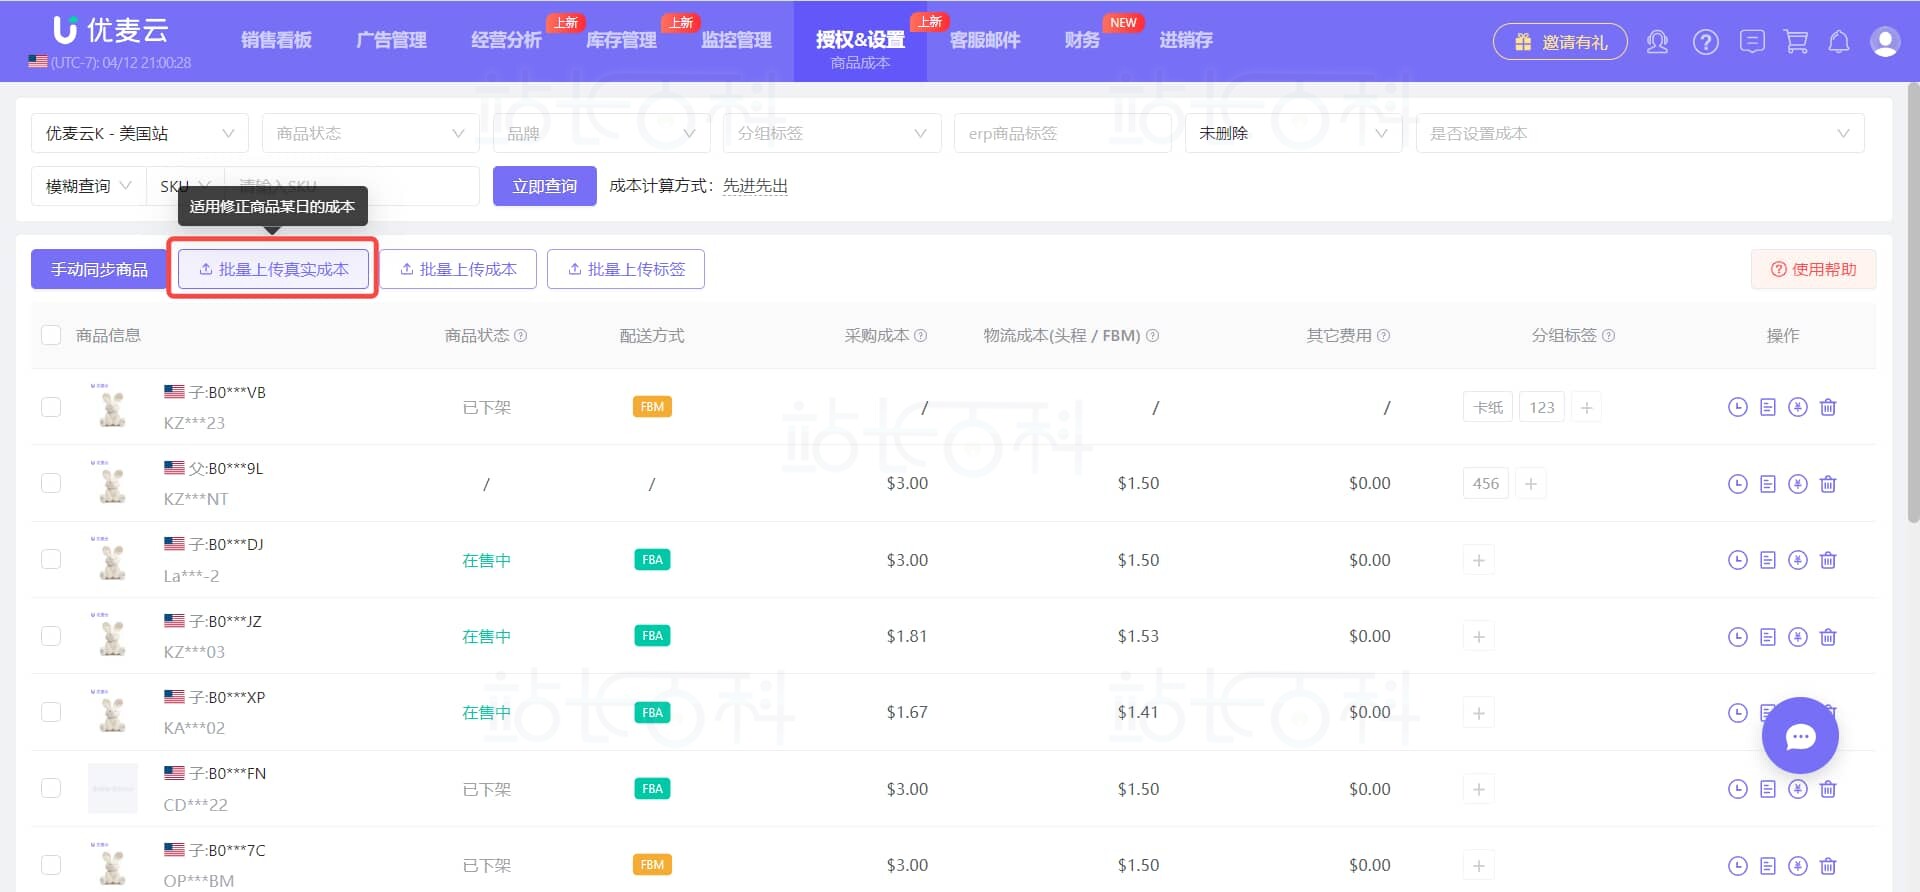This screenshot has height=892, width=1920.
Task: View cost history for B0***JZ row
Action: click(x=1738, y=637)
